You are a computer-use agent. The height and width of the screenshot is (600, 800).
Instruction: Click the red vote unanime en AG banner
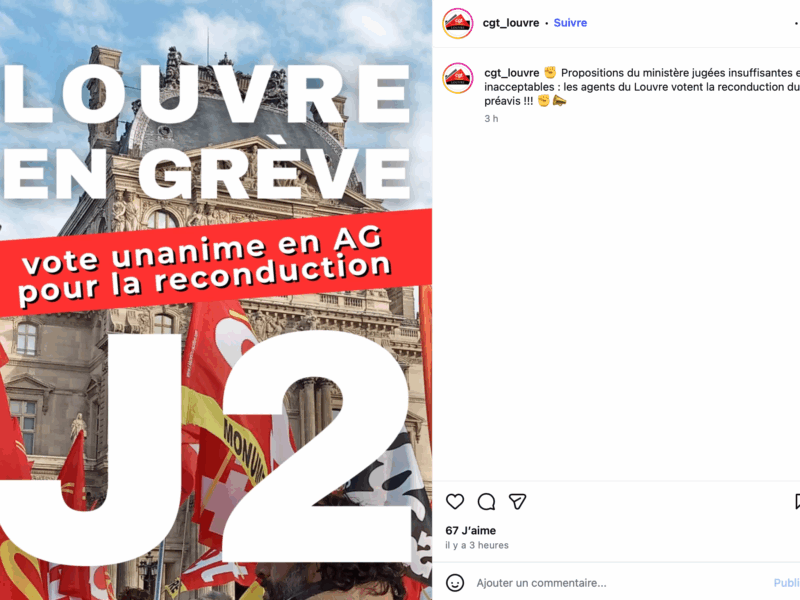coord(216,264)
